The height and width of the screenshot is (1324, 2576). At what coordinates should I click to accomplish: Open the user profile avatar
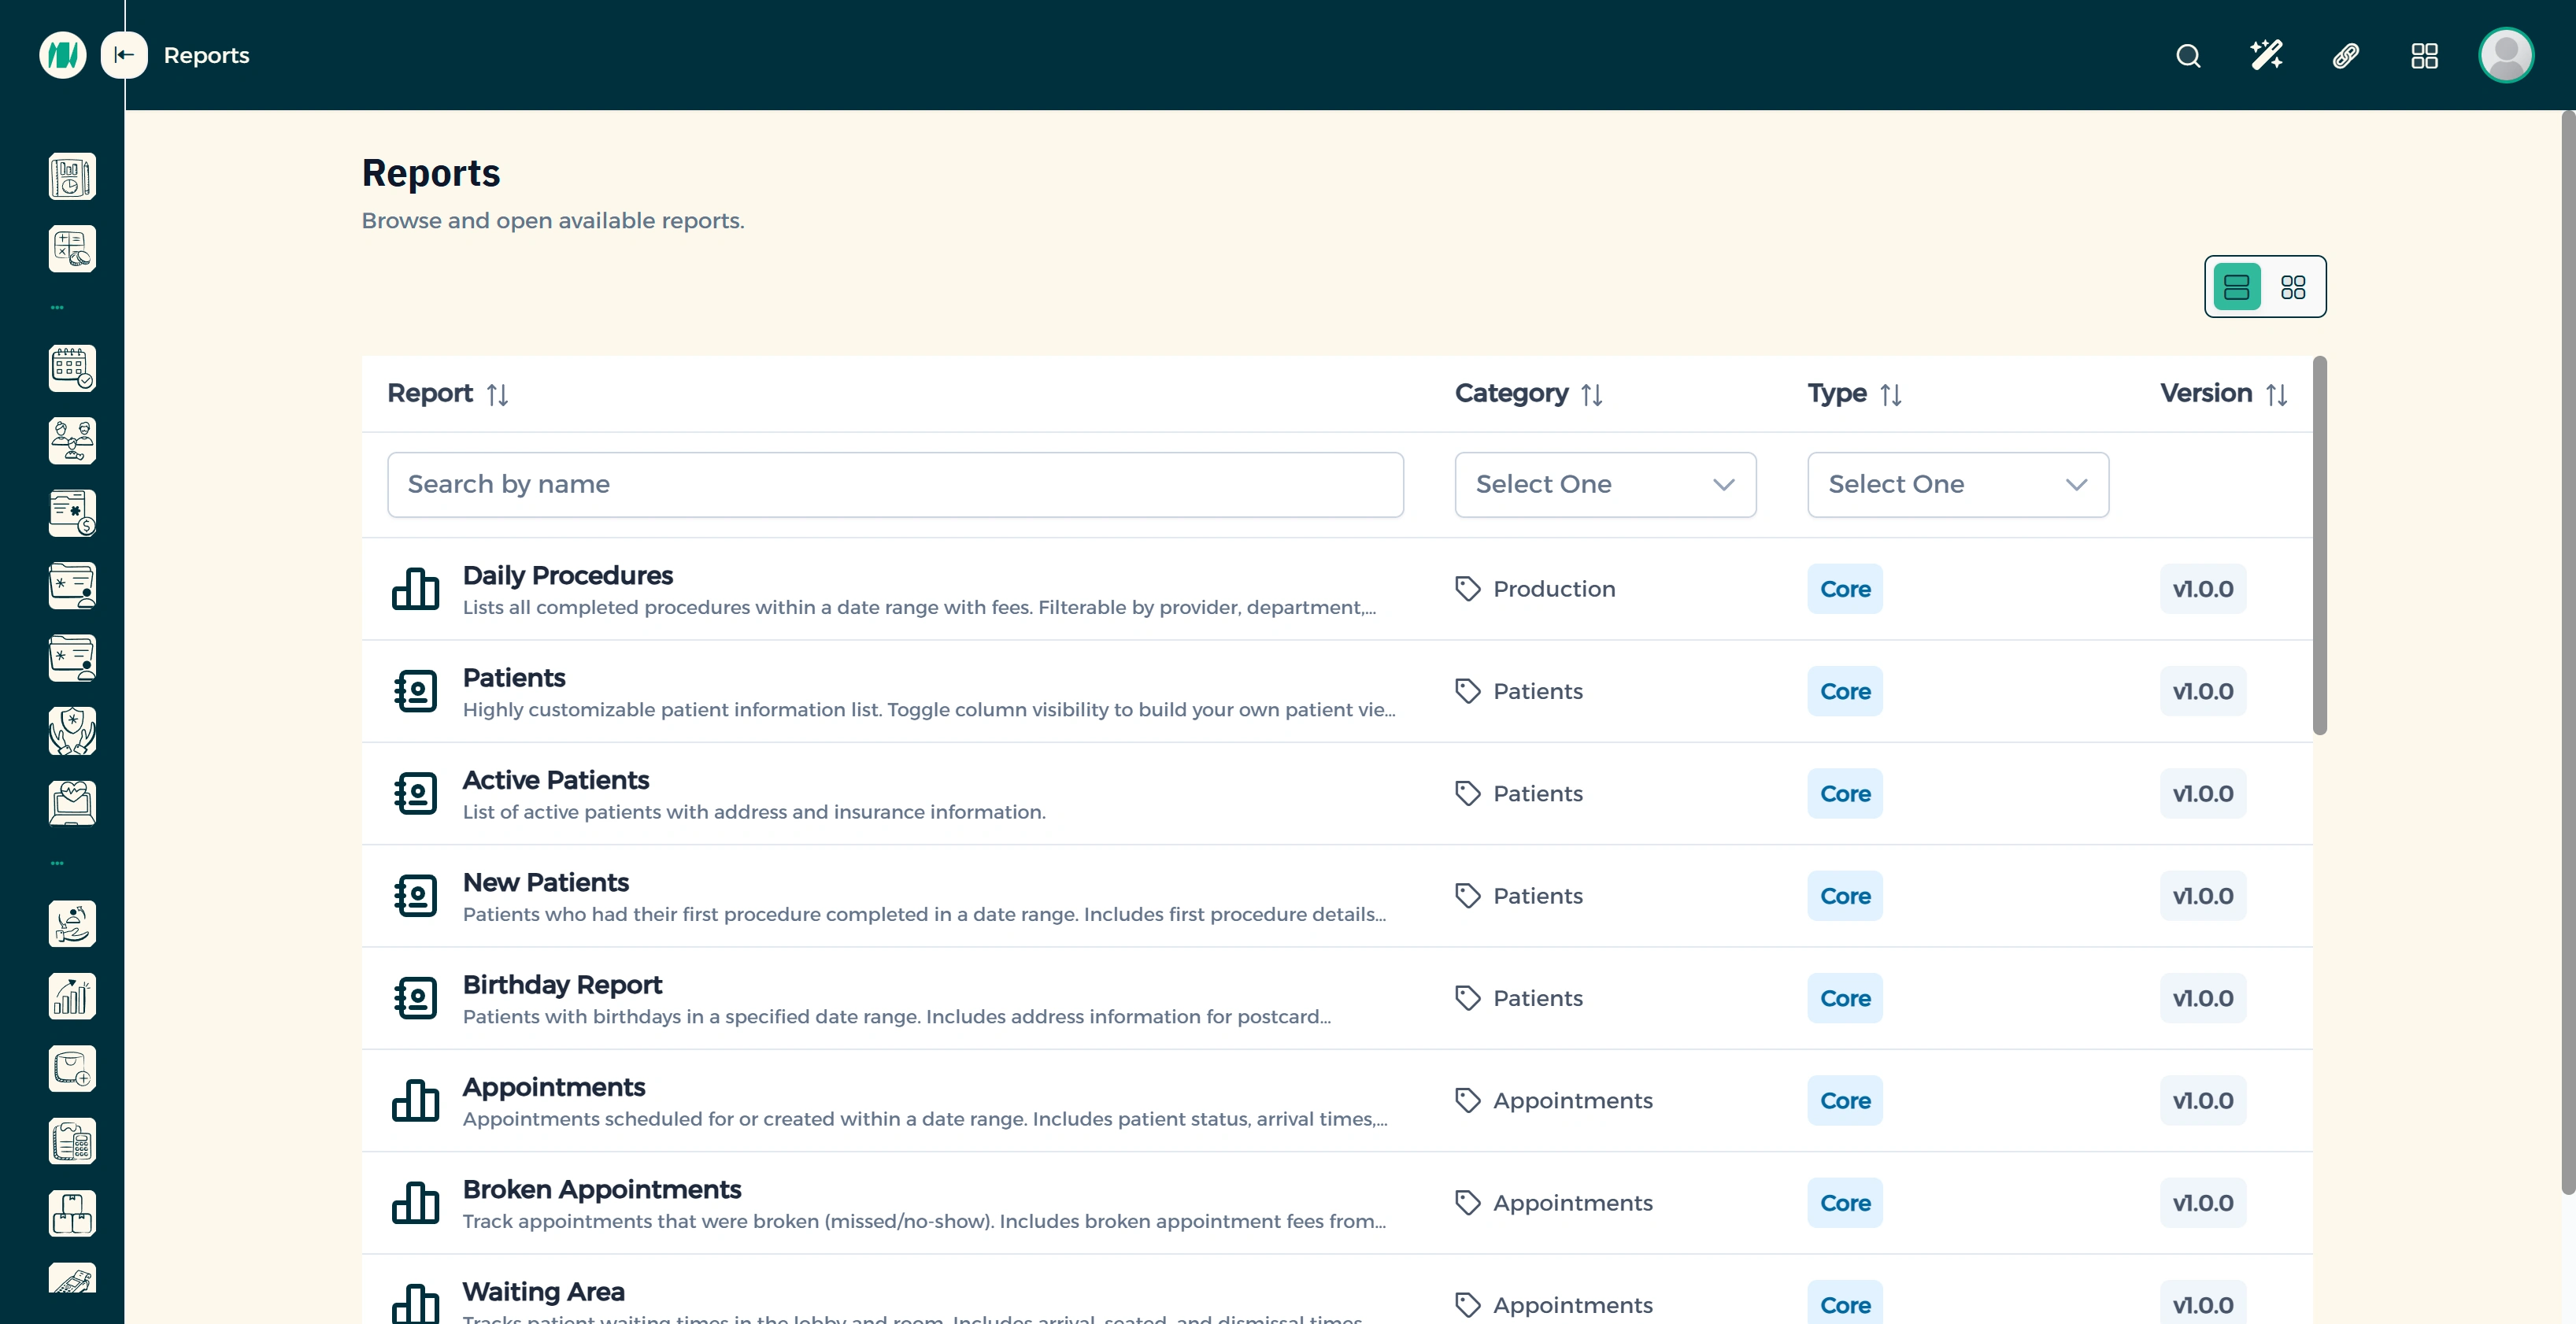coord(2505,55)
